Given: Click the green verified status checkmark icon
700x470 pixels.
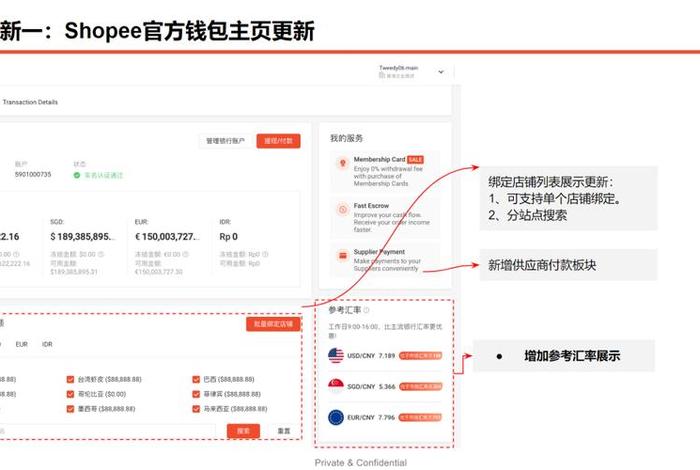Looking at the screenshot, I should tap(77, 175).
